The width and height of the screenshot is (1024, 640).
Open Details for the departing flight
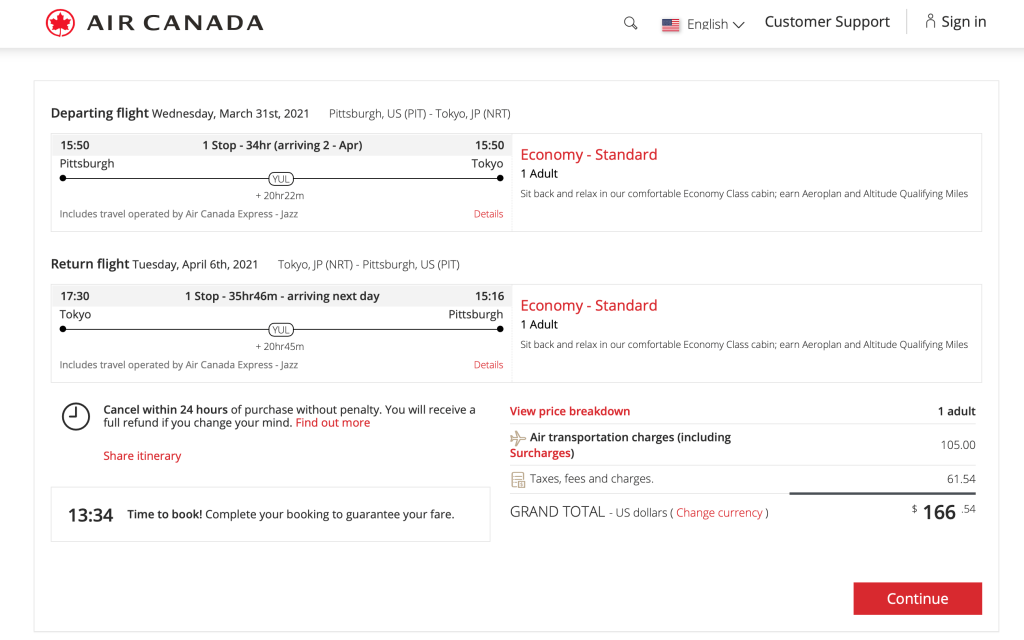pos(488,214)
